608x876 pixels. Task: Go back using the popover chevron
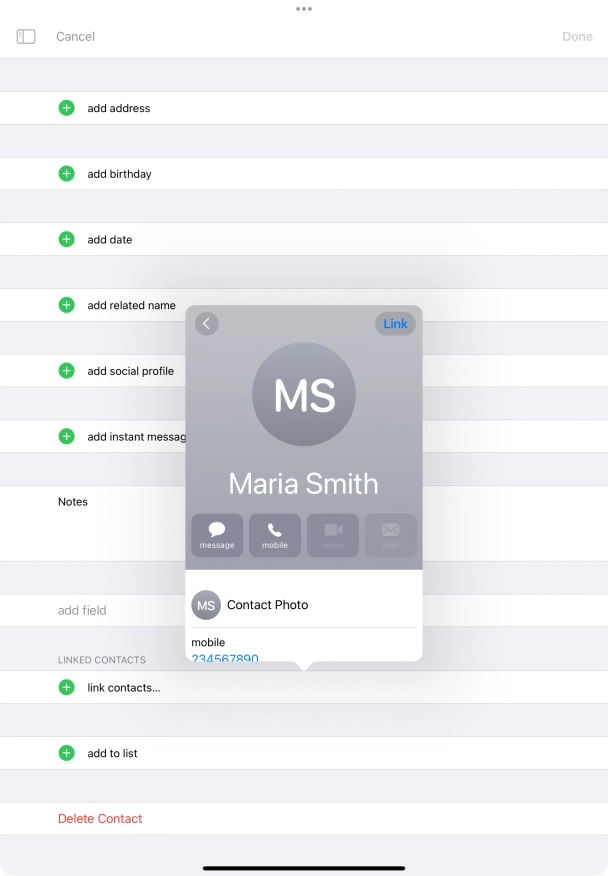(x=207, y=323)
